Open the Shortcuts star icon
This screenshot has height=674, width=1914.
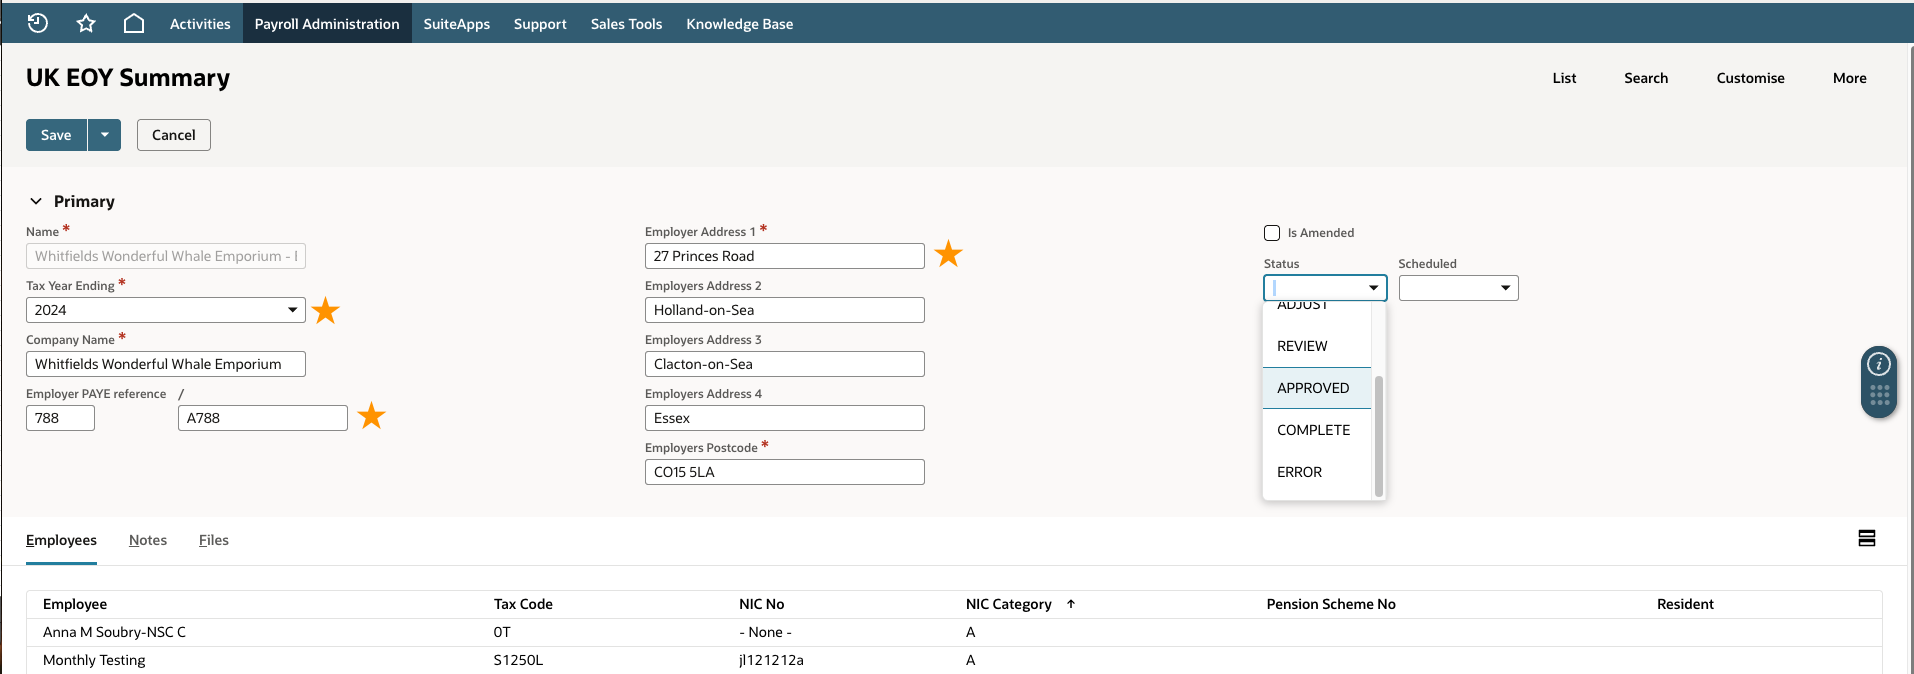tap(86, 23)
